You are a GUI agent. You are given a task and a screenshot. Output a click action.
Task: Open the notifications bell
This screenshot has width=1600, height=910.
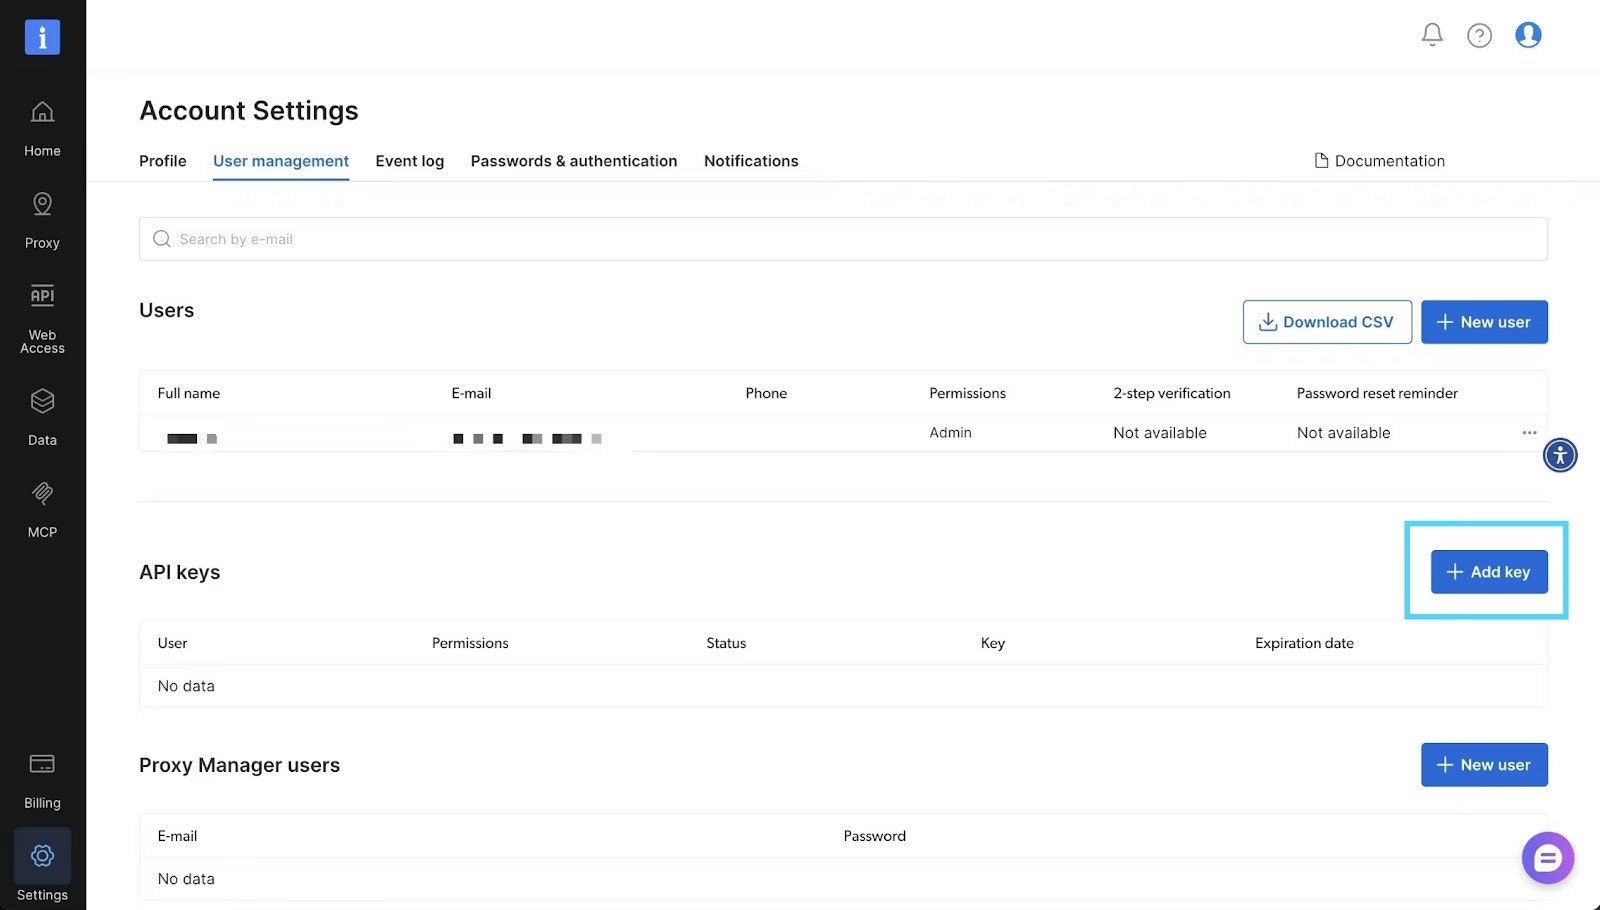click(1432, 35)
